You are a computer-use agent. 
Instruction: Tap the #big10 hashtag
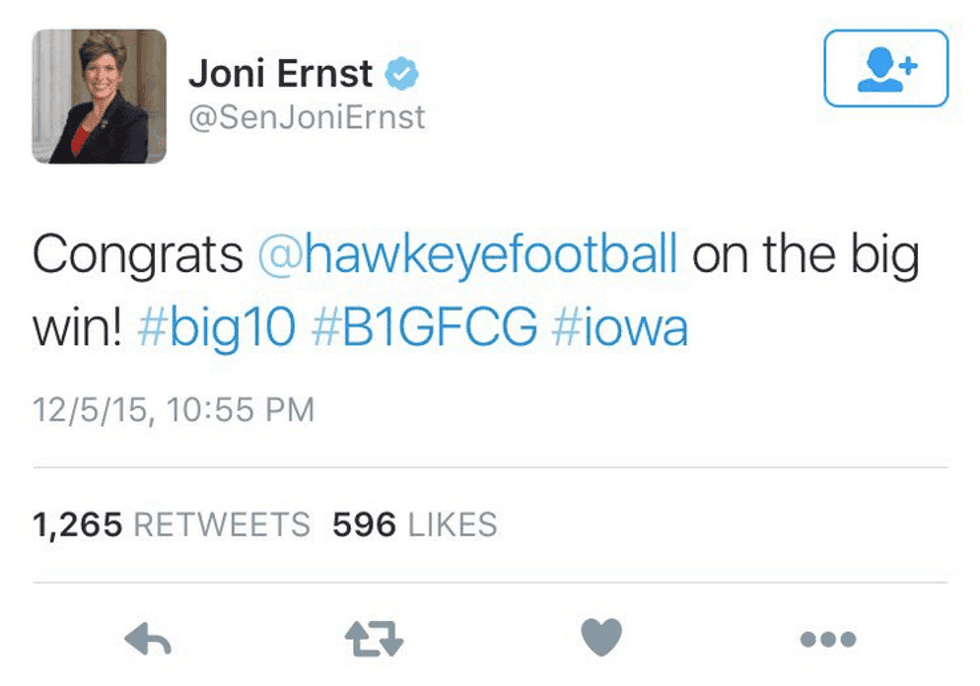tap(216, 326)
